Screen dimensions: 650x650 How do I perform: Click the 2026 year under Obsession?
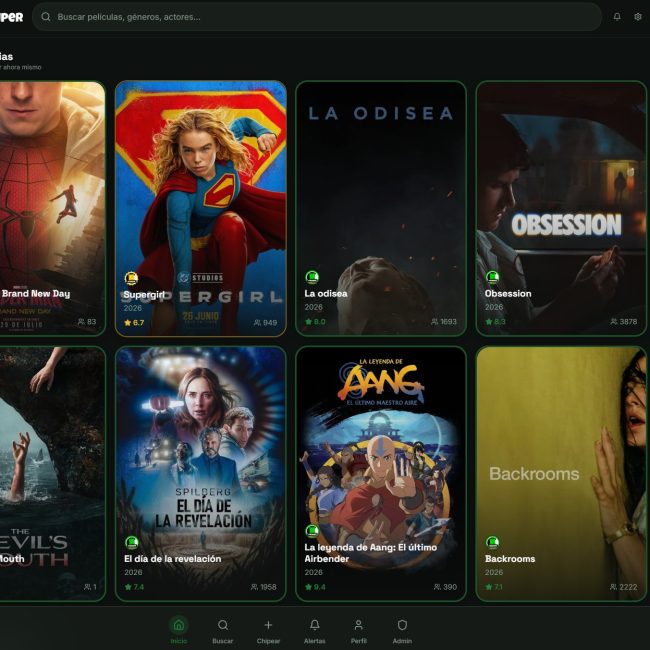(x=494, y=307)
